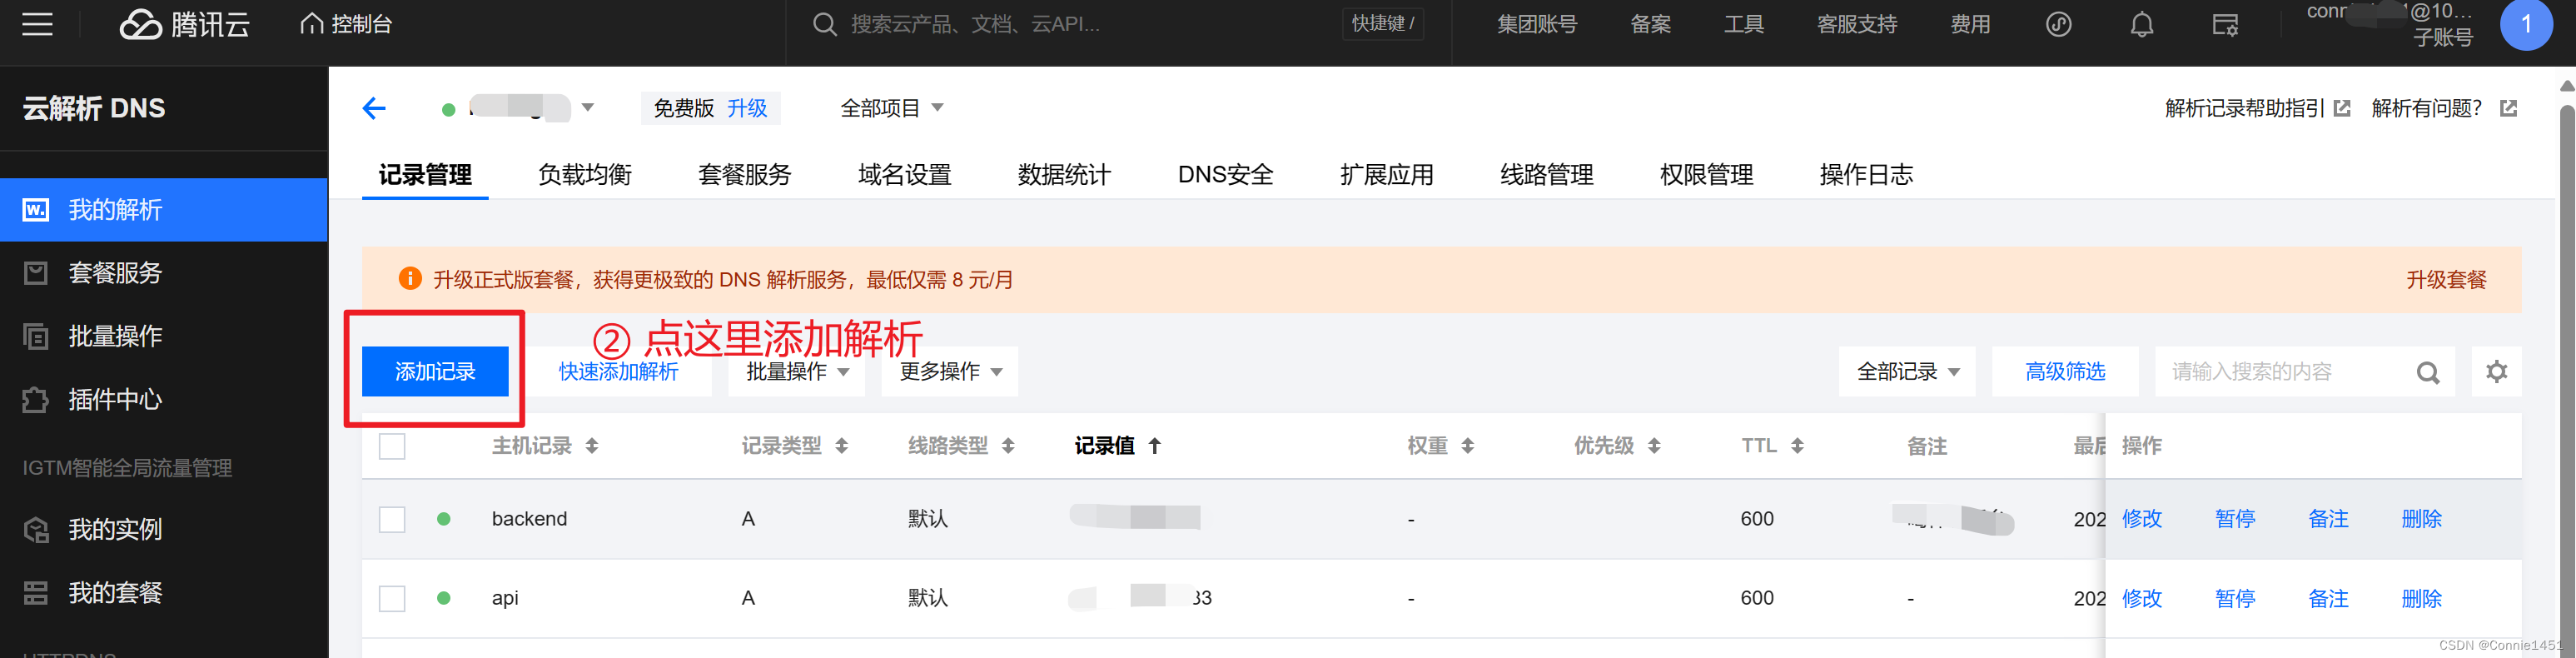Click the sub-account name in top bar

coord(2389,24)
